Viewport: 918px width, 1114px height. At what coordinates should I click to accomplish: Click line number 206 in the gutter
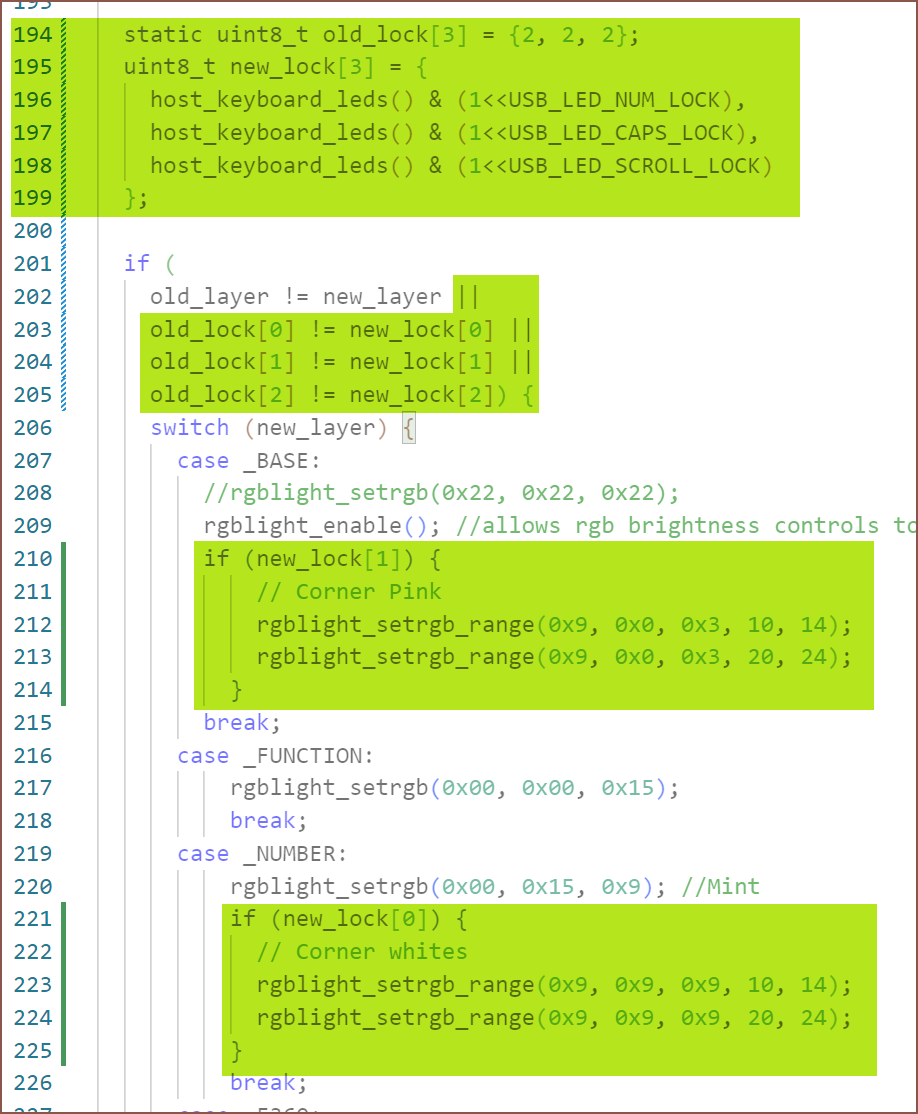click(32, 428)
